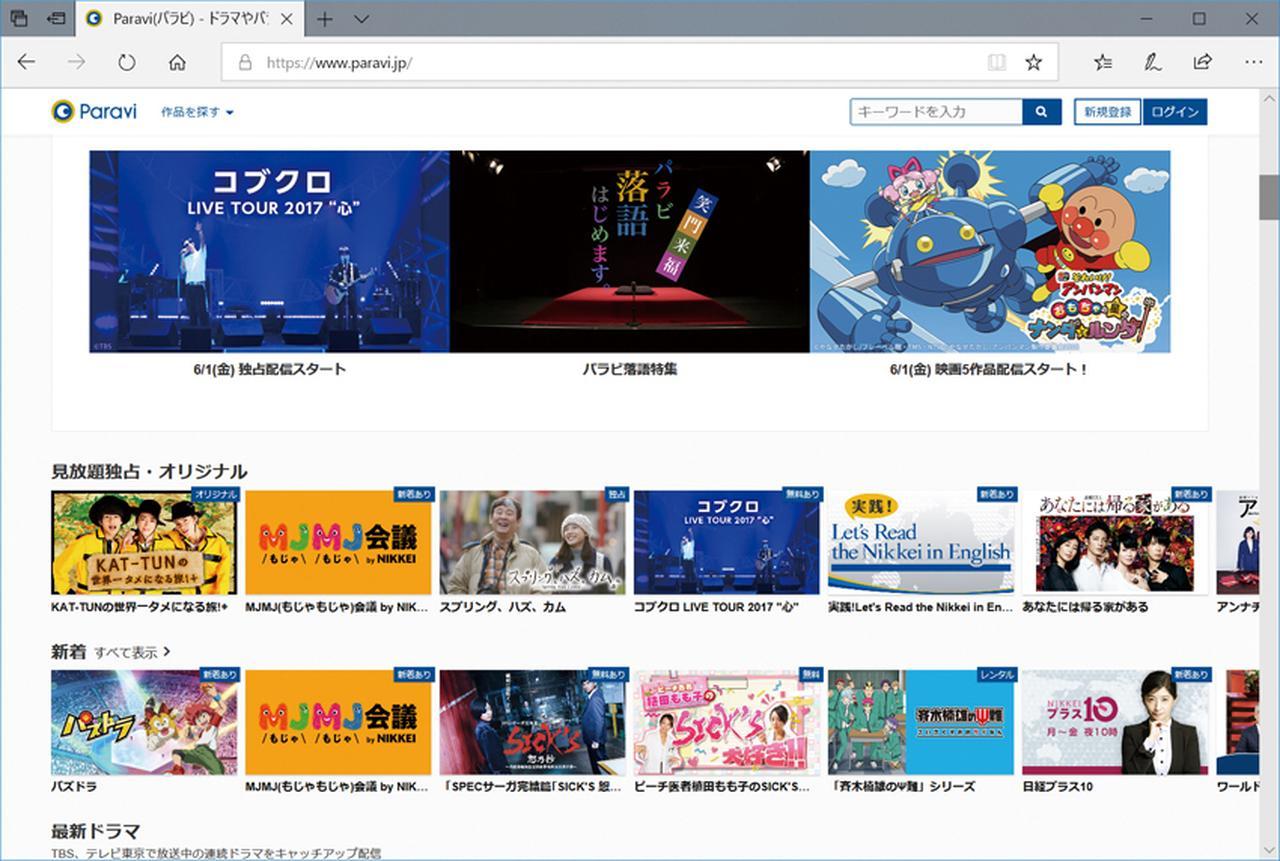Expand 新着 with すべて表示 link

[132, 652]
